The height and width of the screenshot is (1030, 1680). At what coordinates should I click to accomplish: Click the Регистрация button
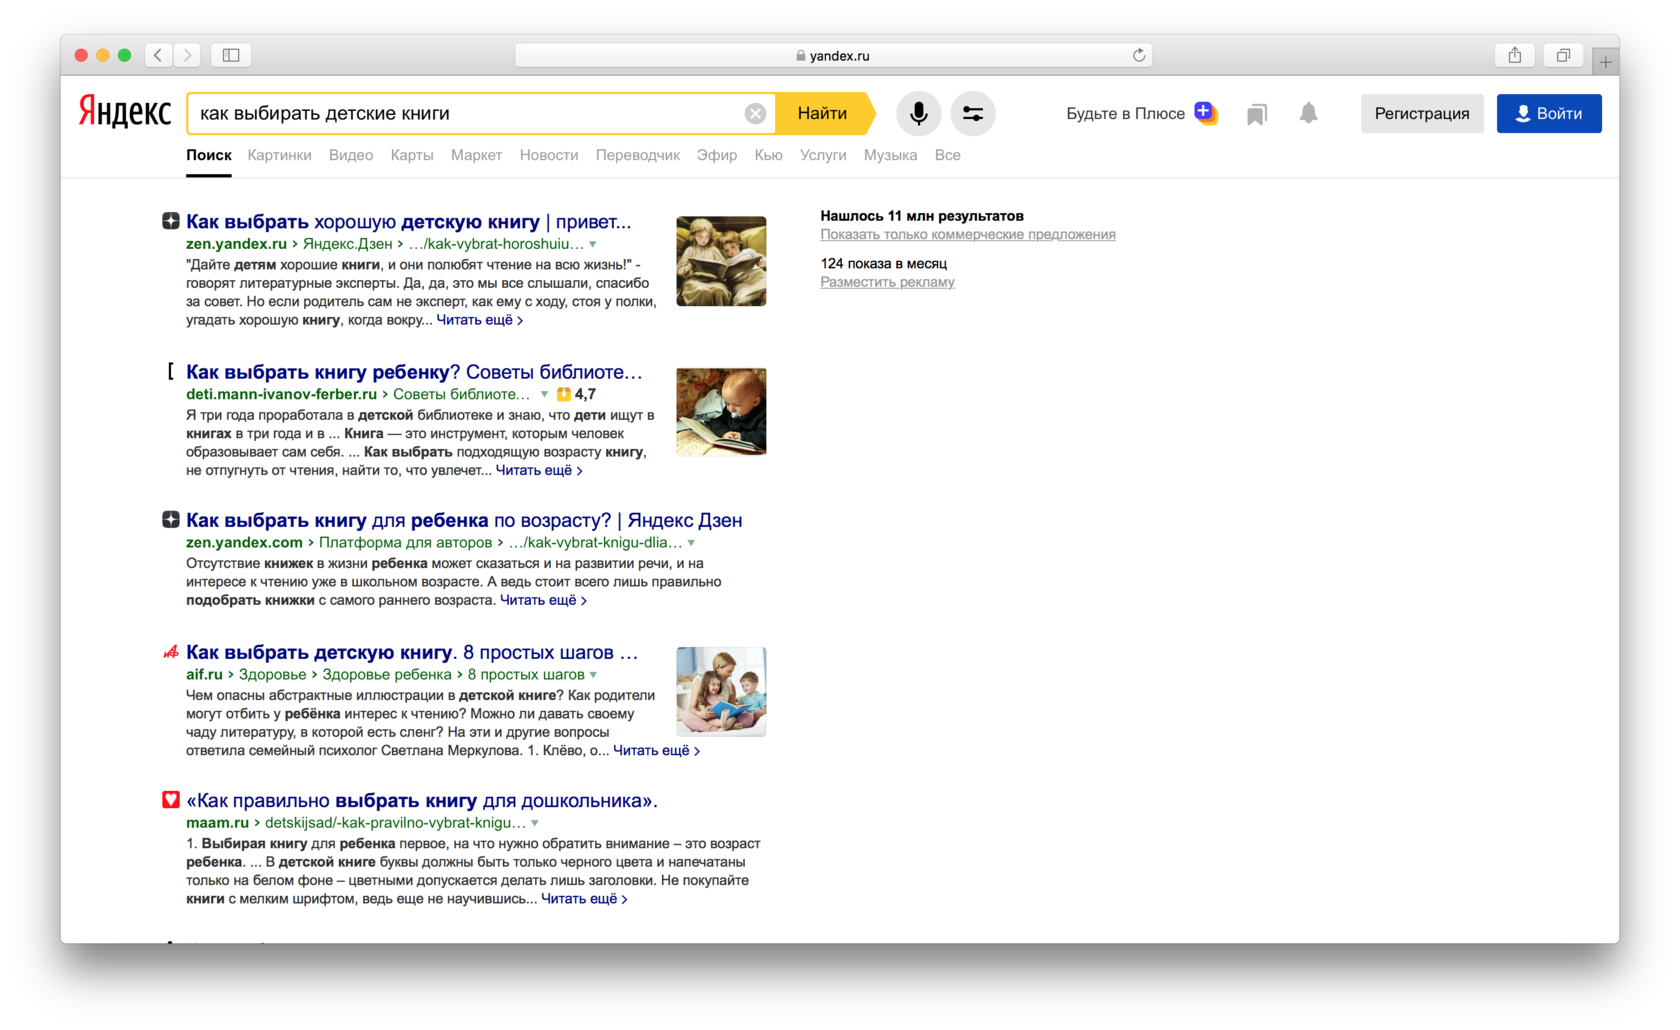[x=1421, y=113]
